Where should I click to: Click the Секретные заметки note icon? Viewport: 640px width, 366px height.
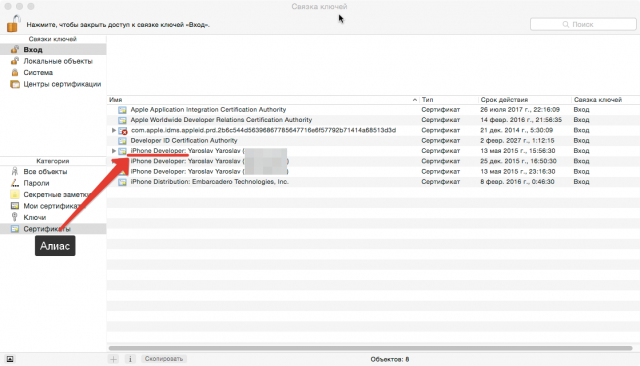(x=15, y=194)
